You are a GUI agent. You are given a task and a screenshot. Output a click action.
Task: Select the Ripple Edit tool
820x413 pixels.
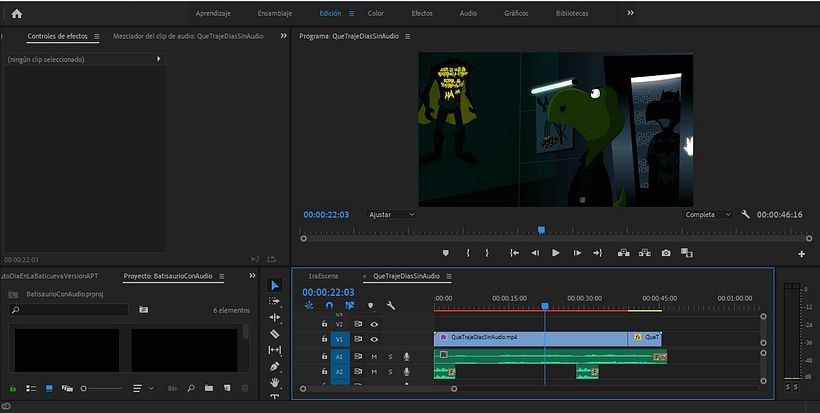tap(275, 317)
